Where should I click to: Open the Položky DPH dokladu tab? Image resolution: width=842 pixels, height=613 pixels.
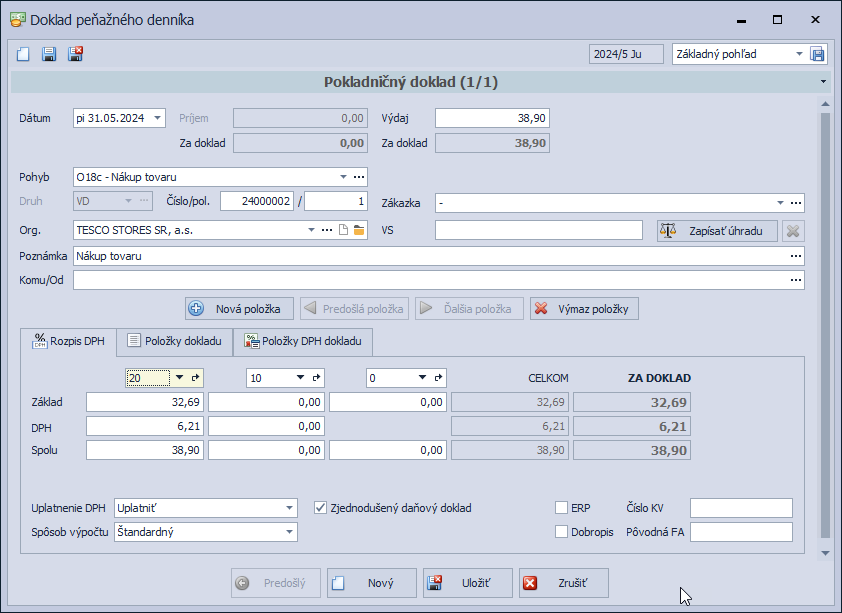304,341
